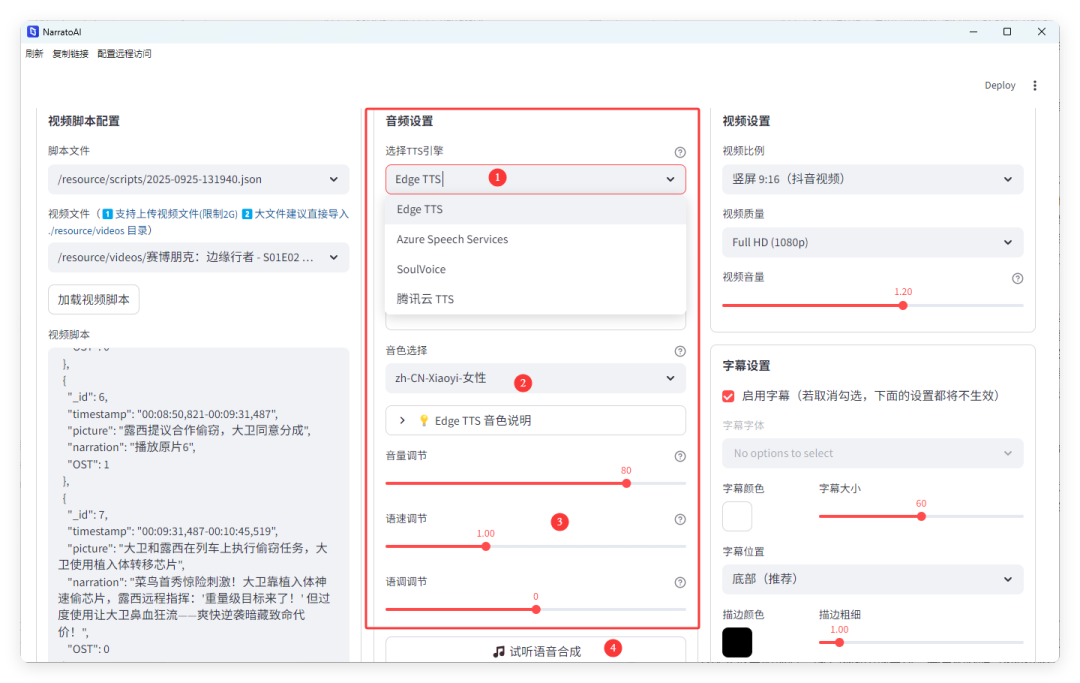Screen dimensions: 1080x683
Task: Click the help icon beside 音色选择
Action: [x=680, y=351]
